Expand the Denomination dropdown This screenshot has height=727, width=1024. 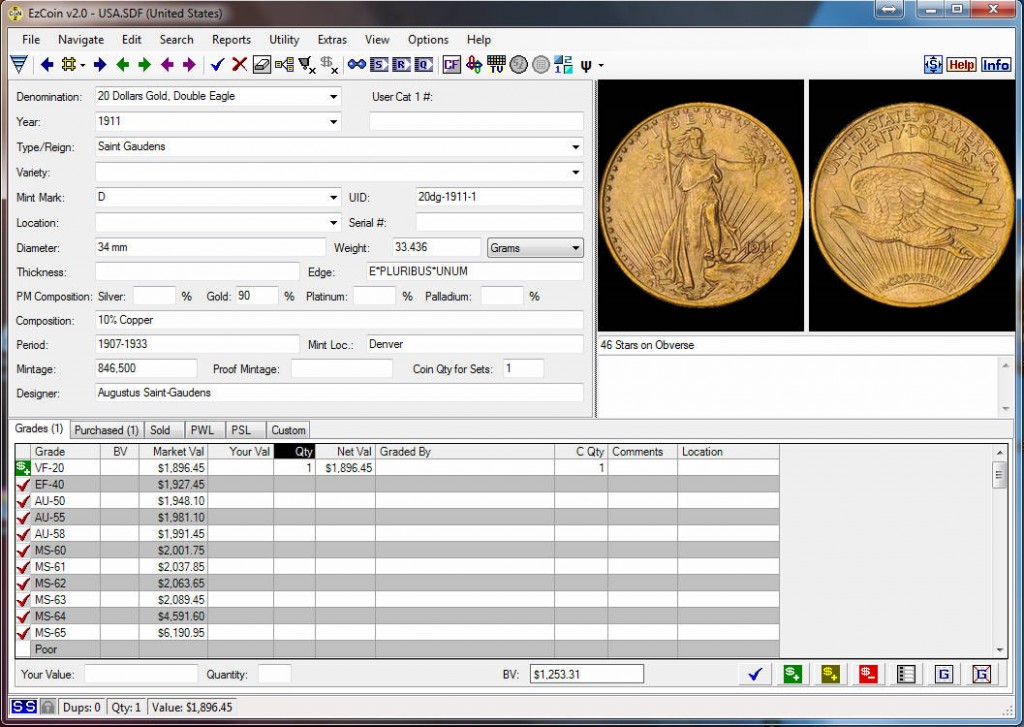pyautogui.click(x=334, y=98)
